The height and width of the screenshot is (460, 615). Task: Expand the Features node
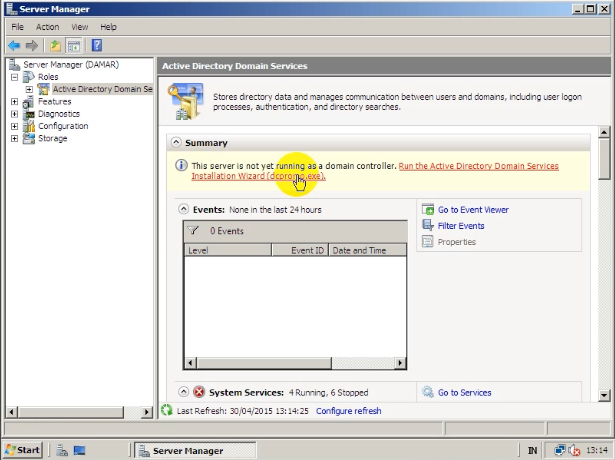click(15, 102)
